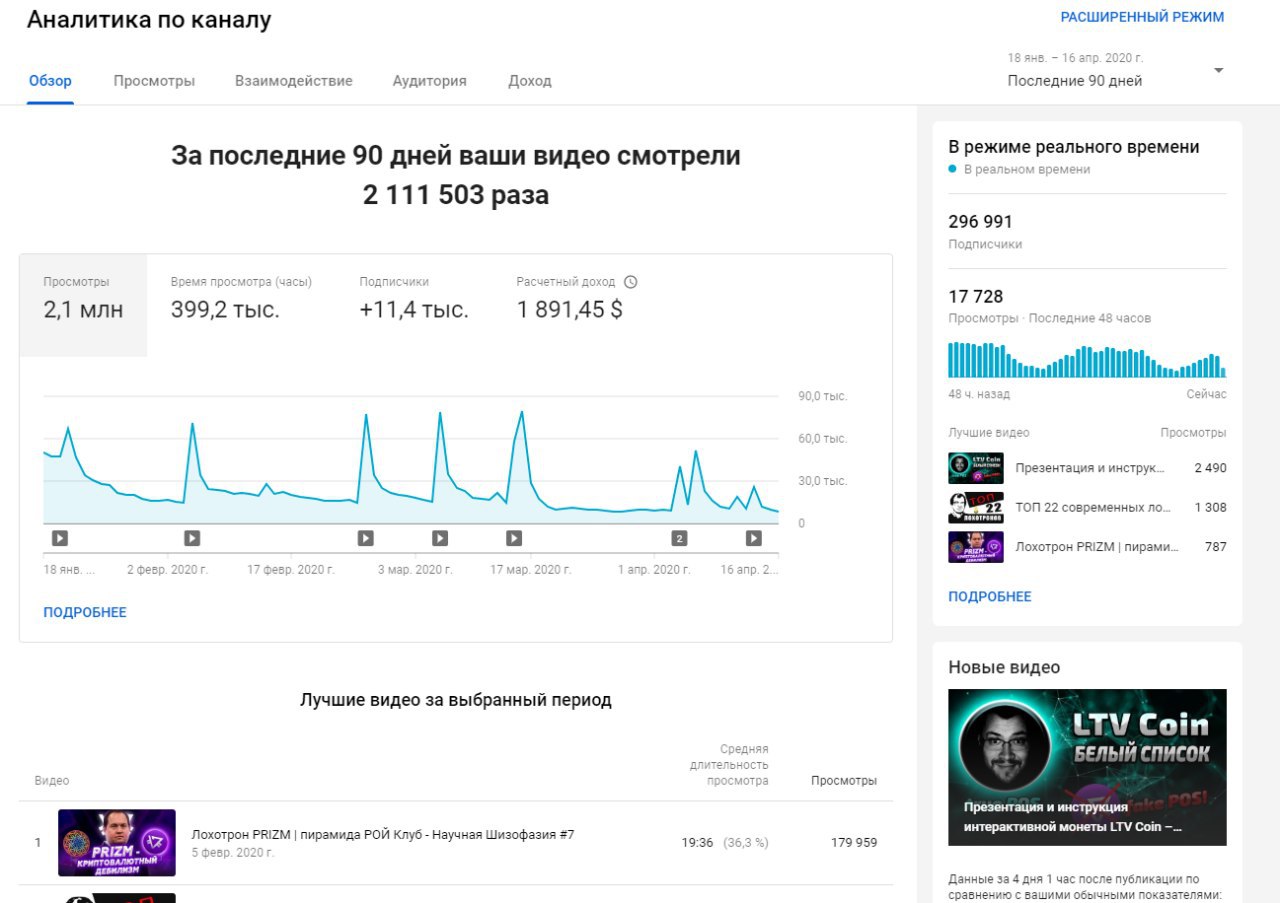Click the Лучшие видео за выбранный период heading

[456, 700]
